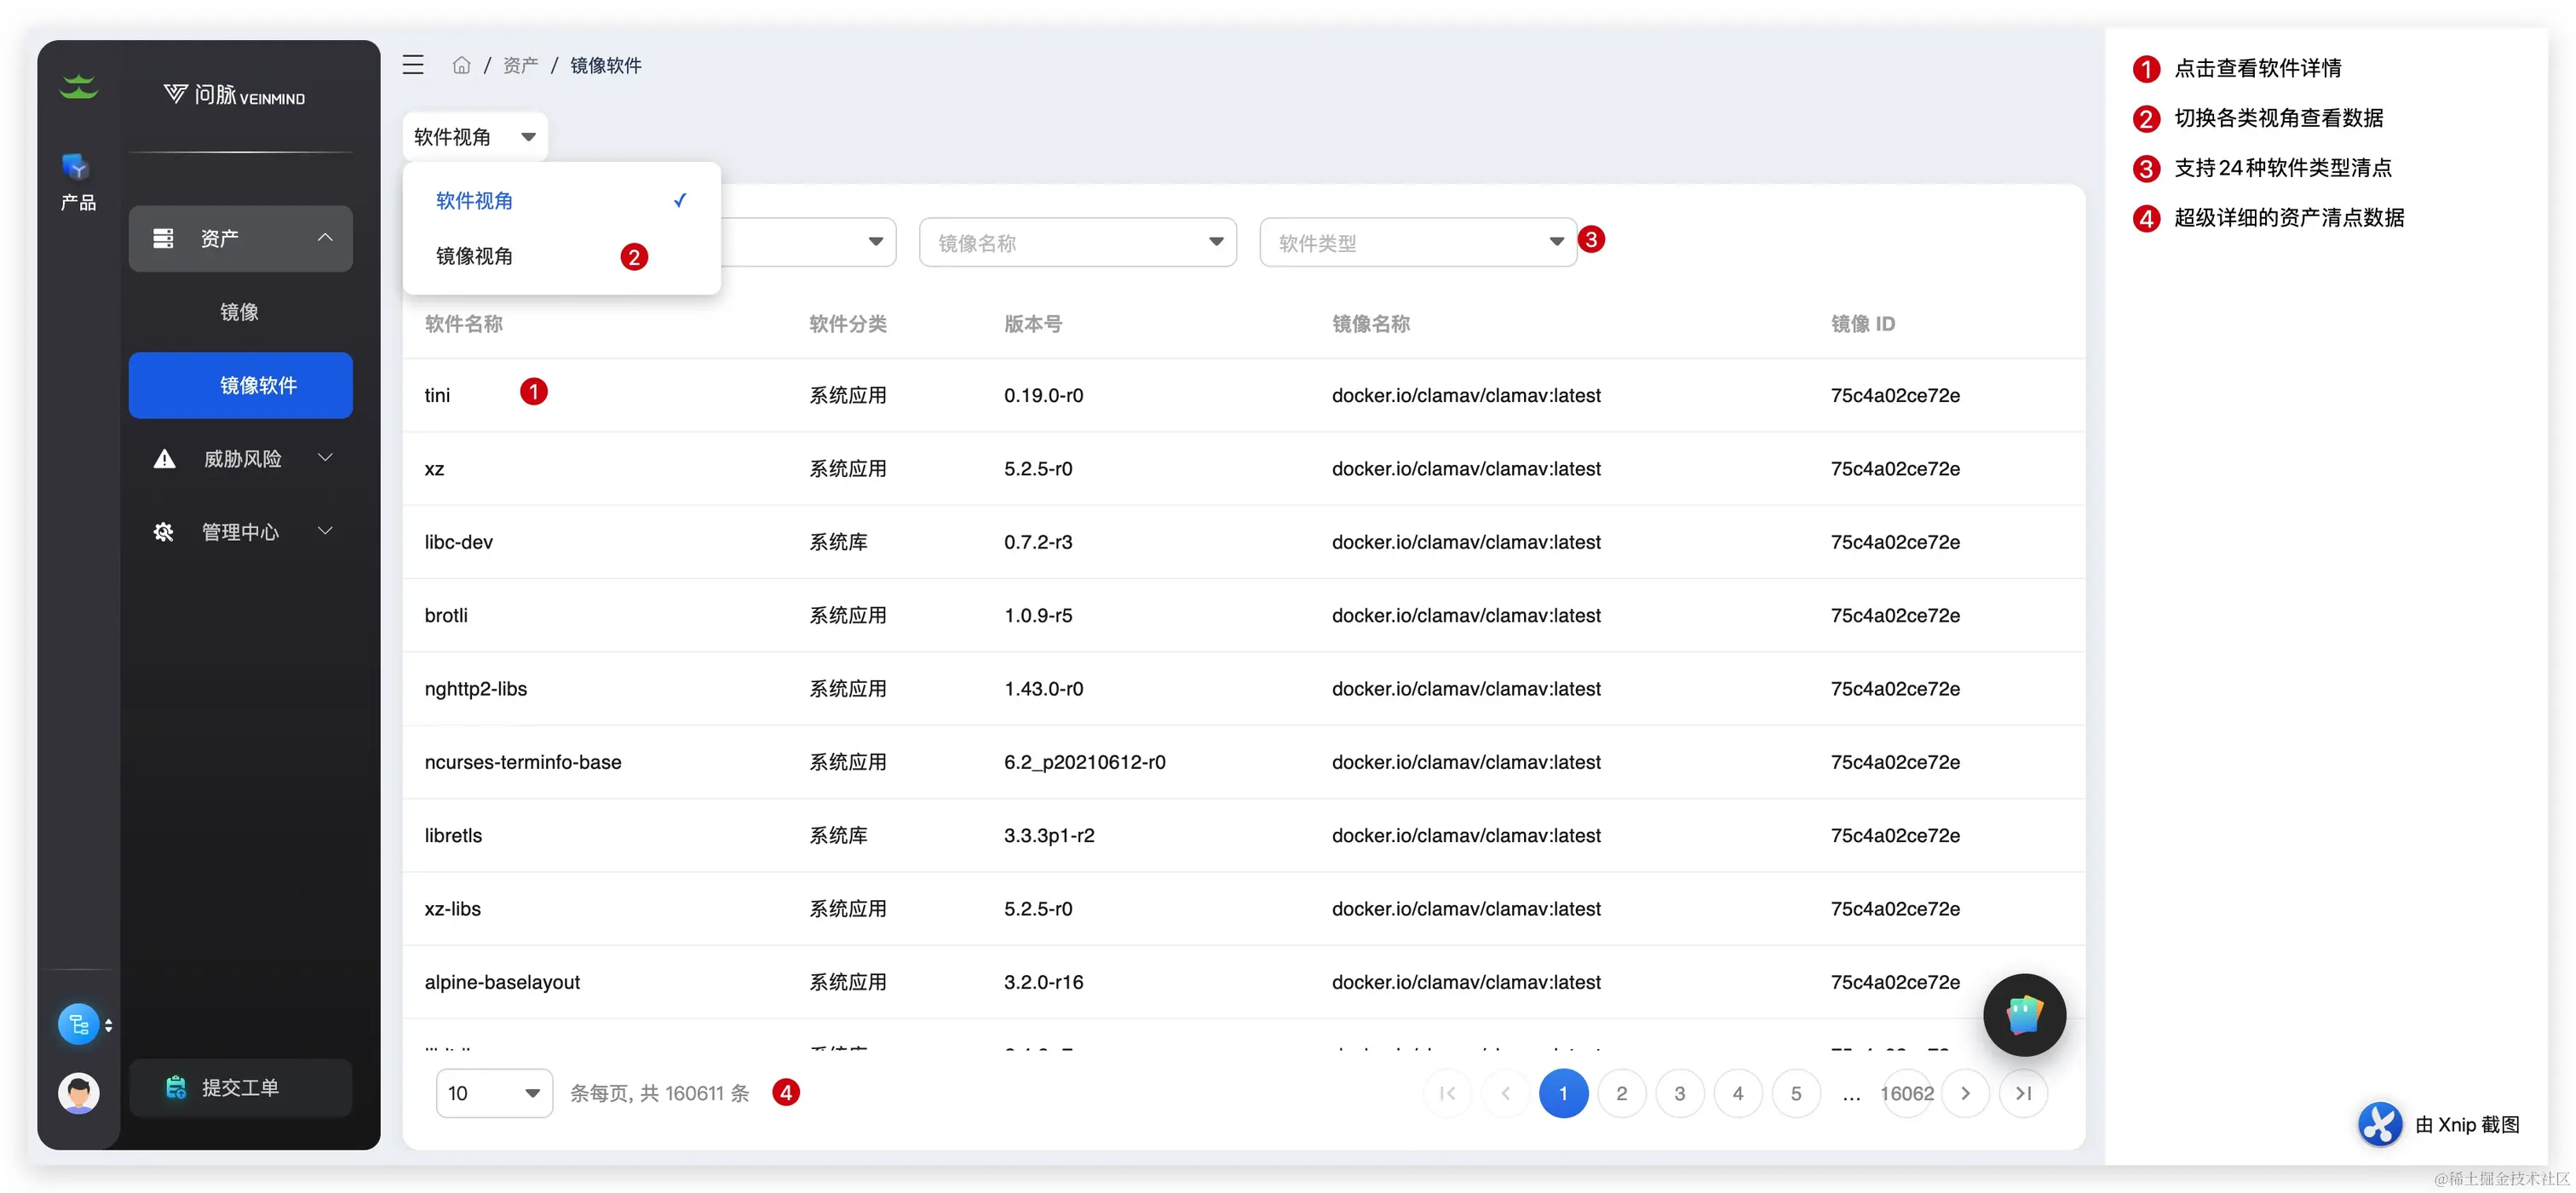Image resolution: width=2576 pixels, height=1193 pixels.
Task: Open the blue topology node icon at bottom left
Action: coord(78,1023)
